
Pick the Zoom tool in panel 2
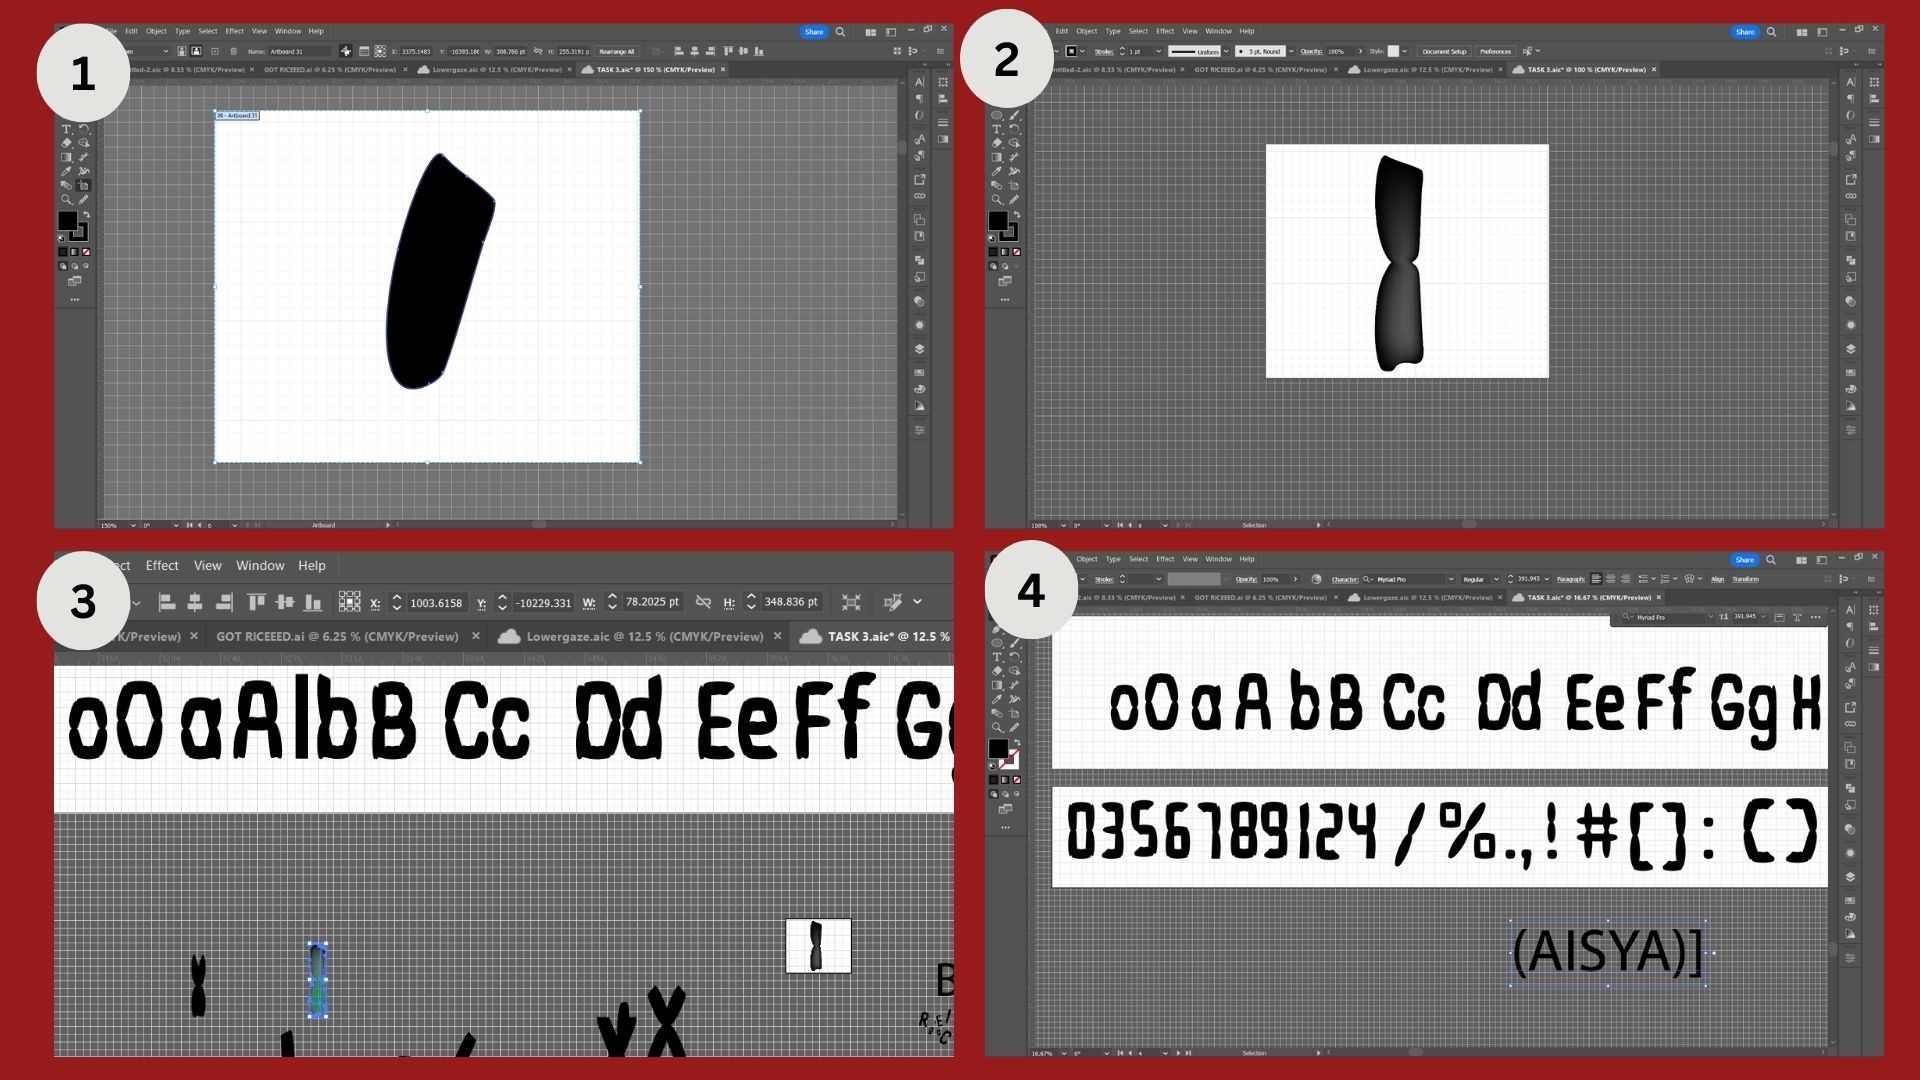coord(996,199)
